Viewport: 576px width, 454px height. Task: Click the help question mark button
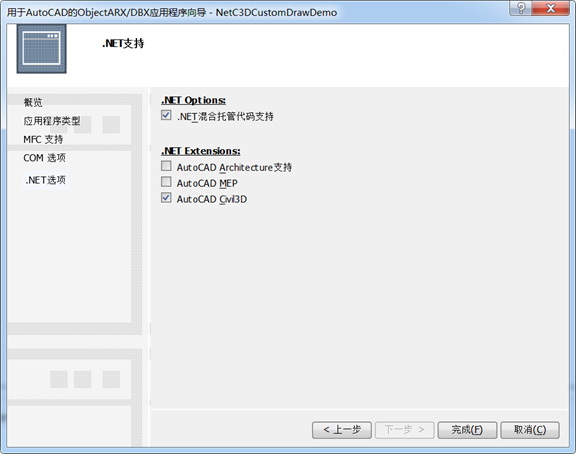520,8
